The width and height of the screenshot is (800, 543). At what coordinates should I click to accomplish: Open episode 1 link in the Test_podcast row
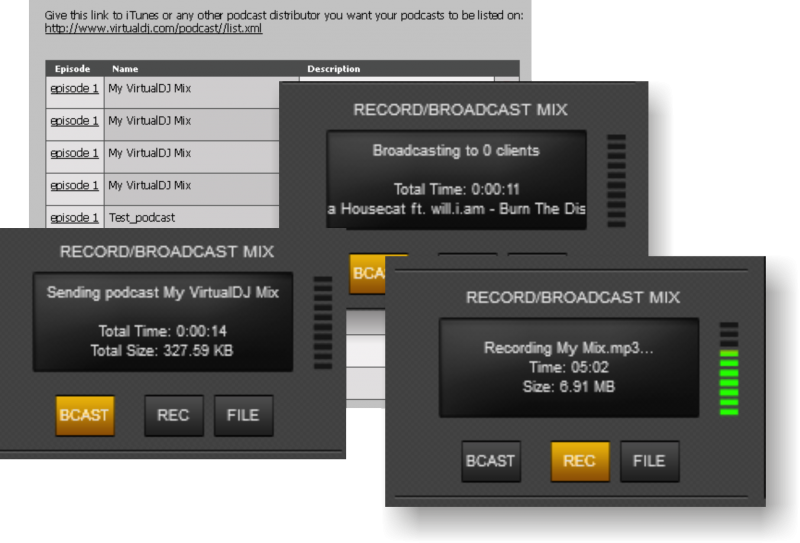click(x=75, y=217)
